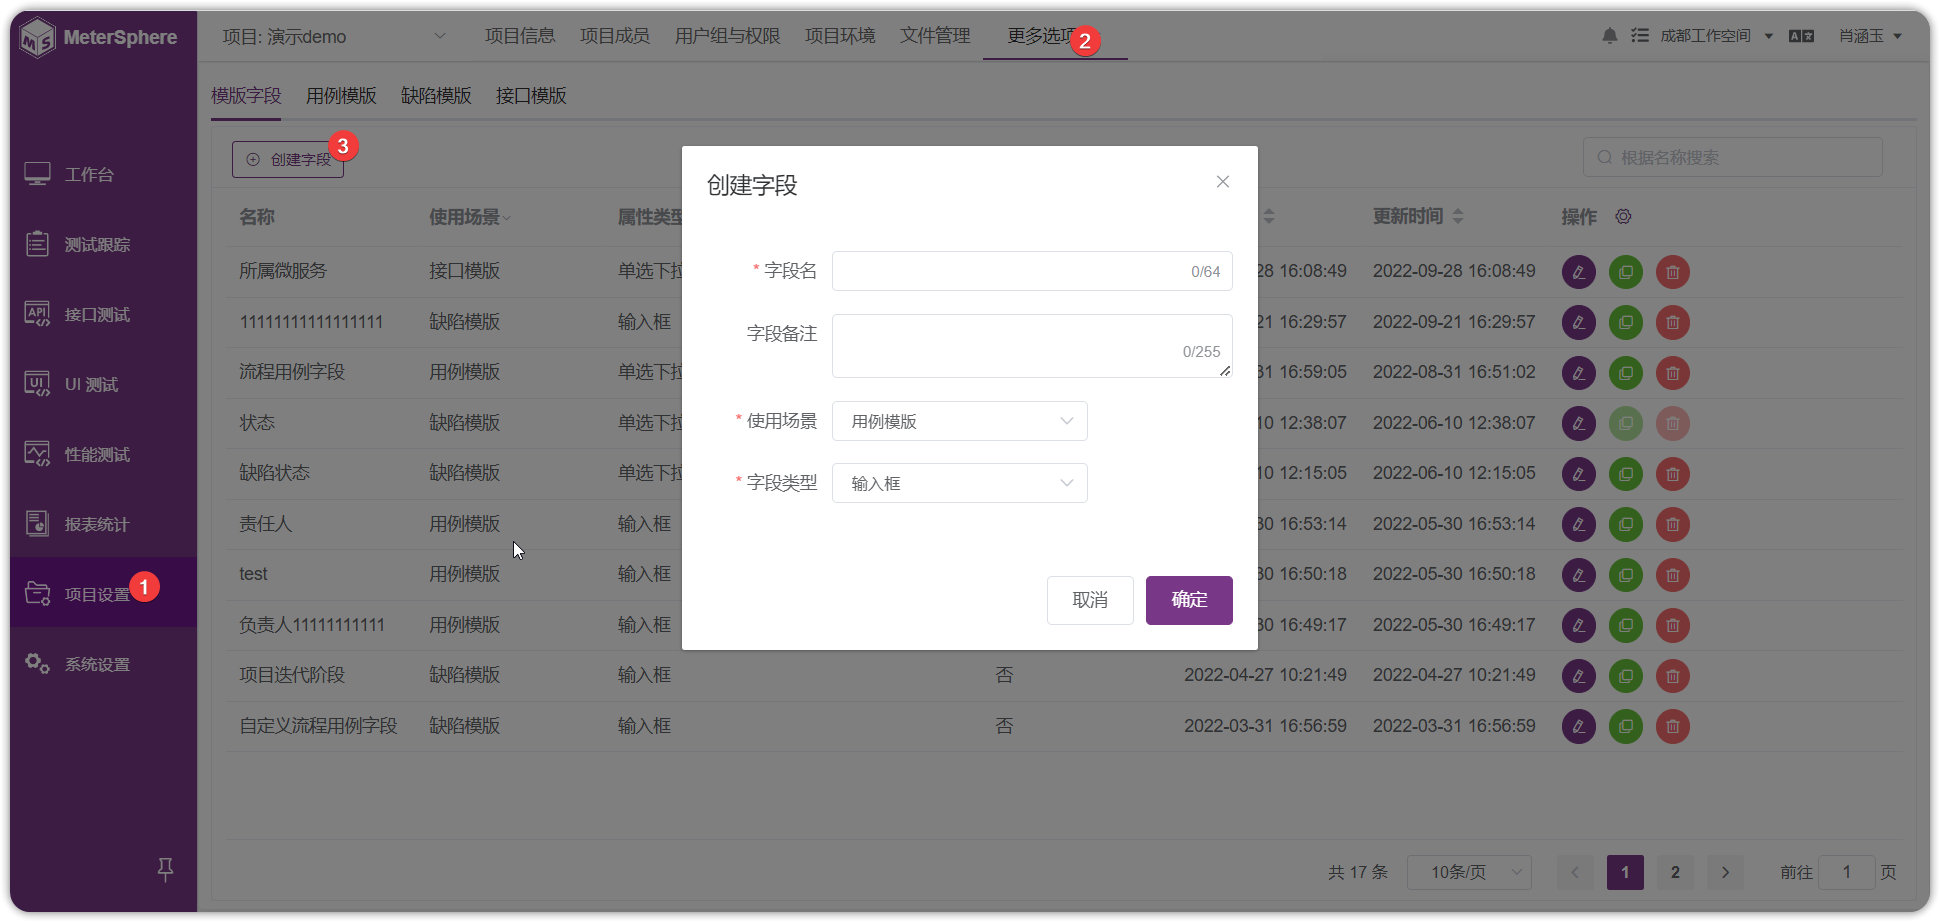This screenshot has width=1940, height=922.
Task: Open 工作台 in the sidebar
Action: point(104,174)
